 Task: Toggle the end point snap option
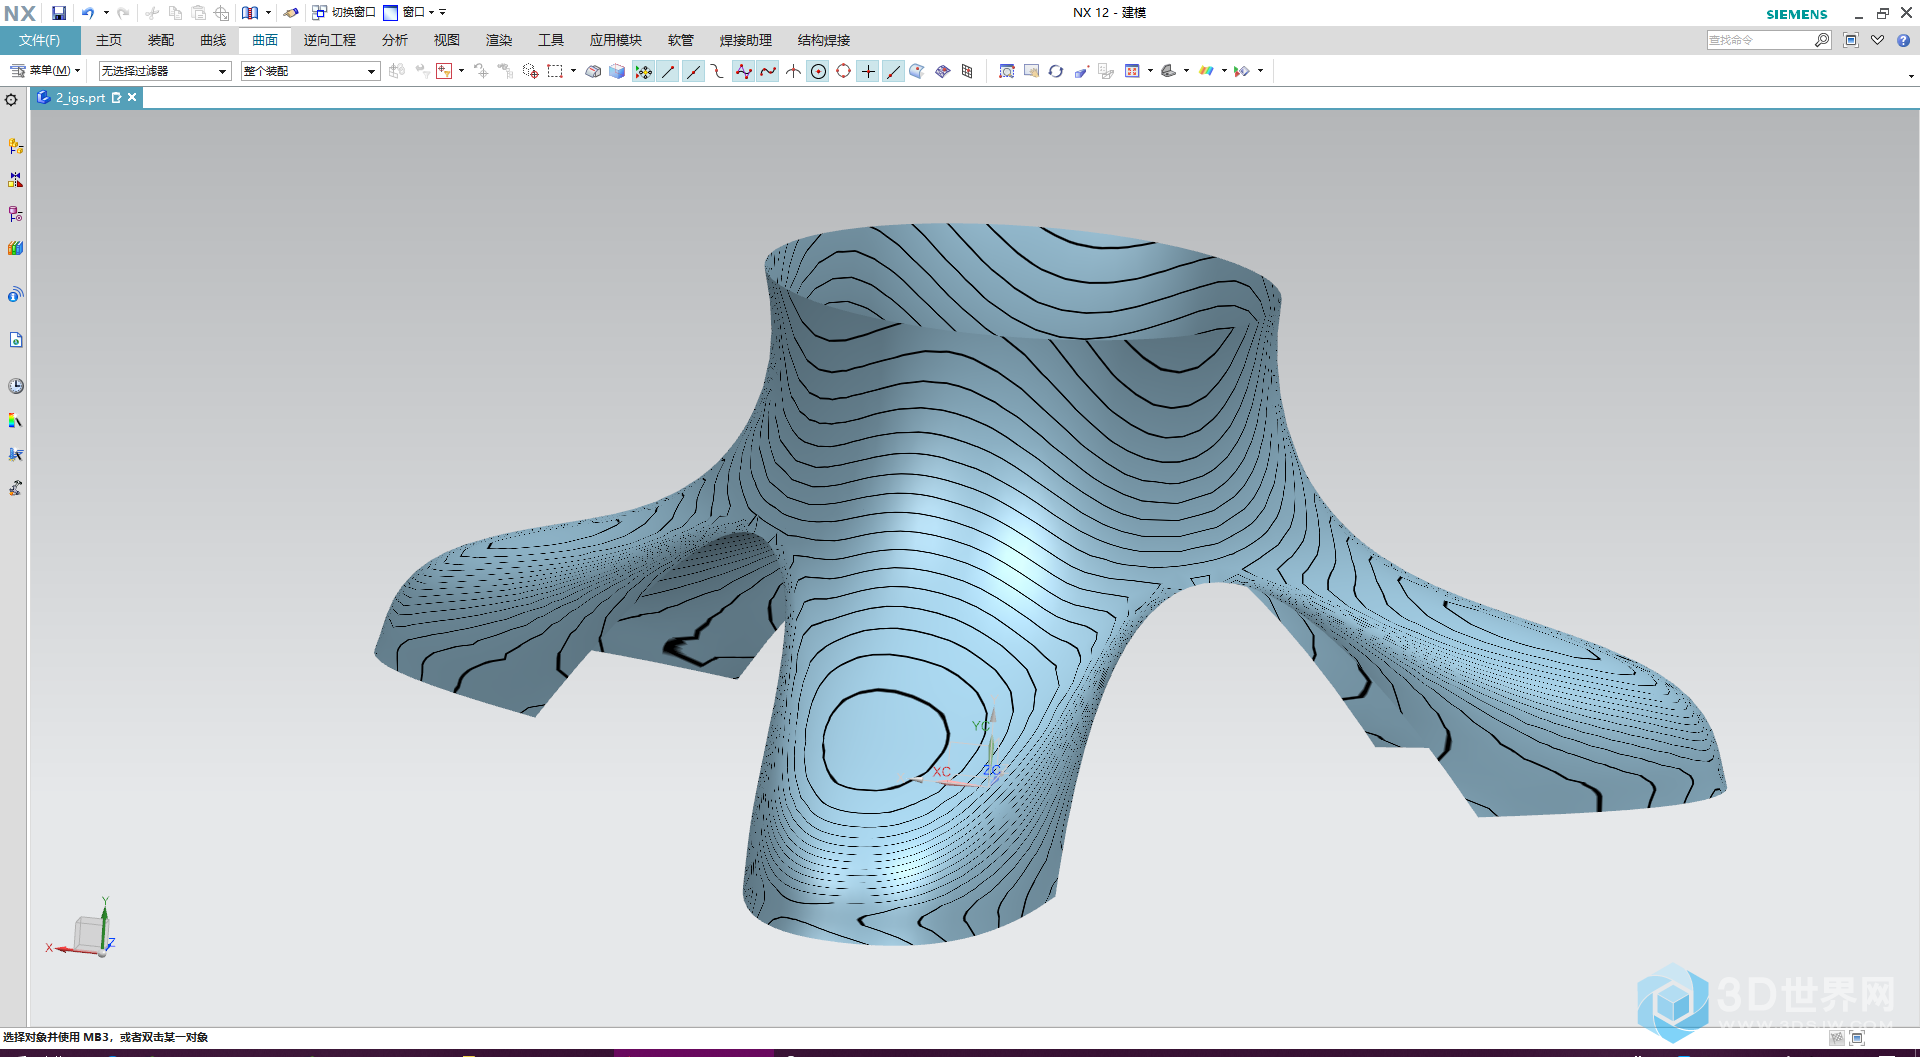(669, 71)
